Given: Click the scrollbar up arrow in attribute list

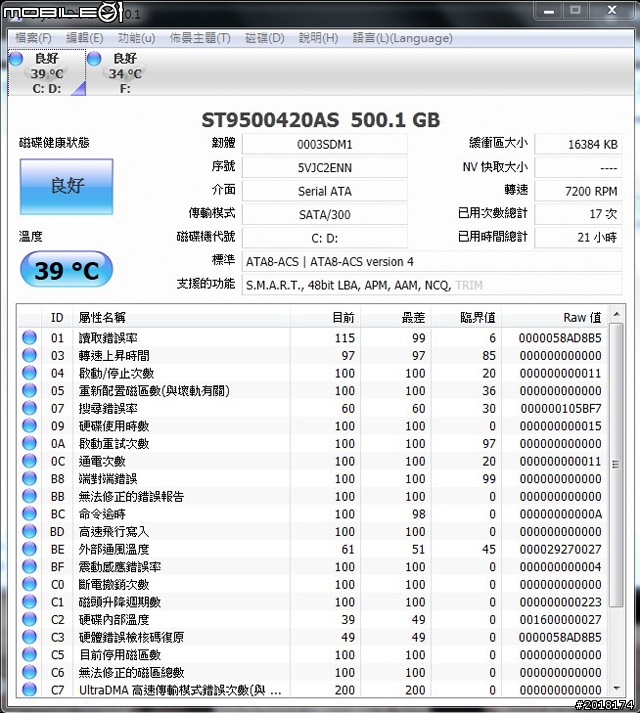Looking at the screenshot, I should pos(616,314).
